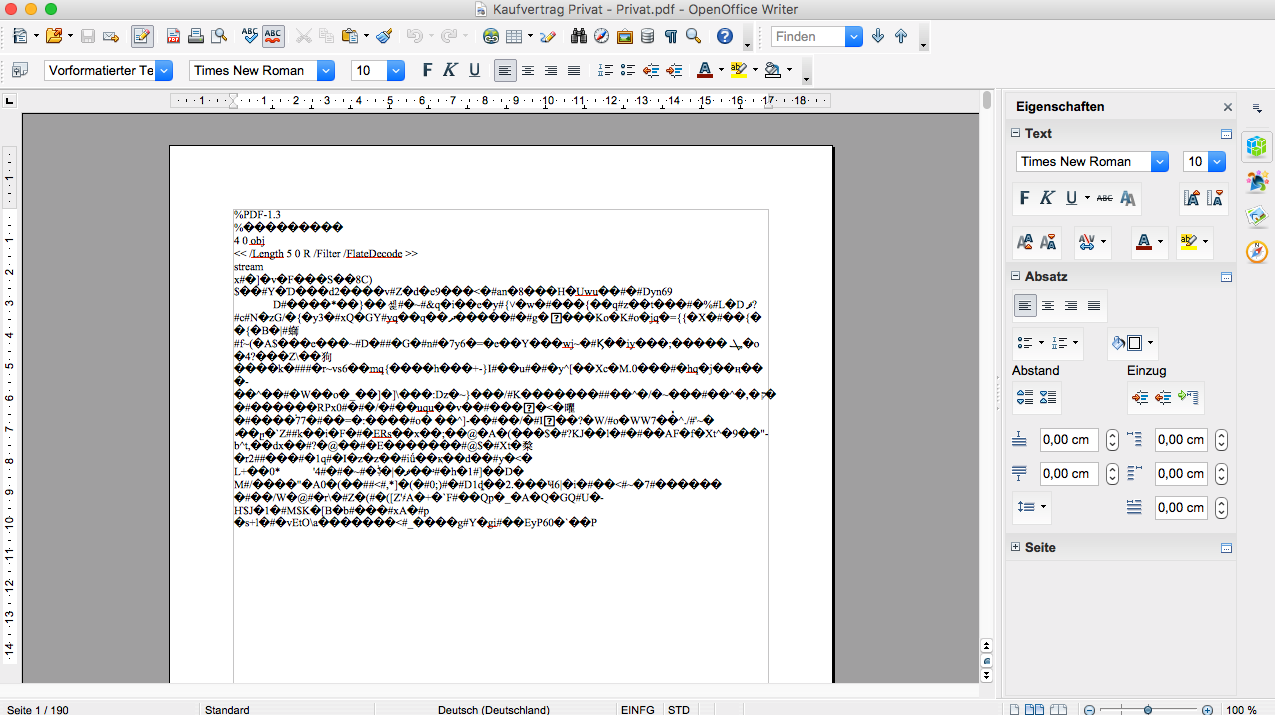Toggle automatic spellcheck on toolbar
Viewport: 1275px width, 715px height.
pos(273,37)
